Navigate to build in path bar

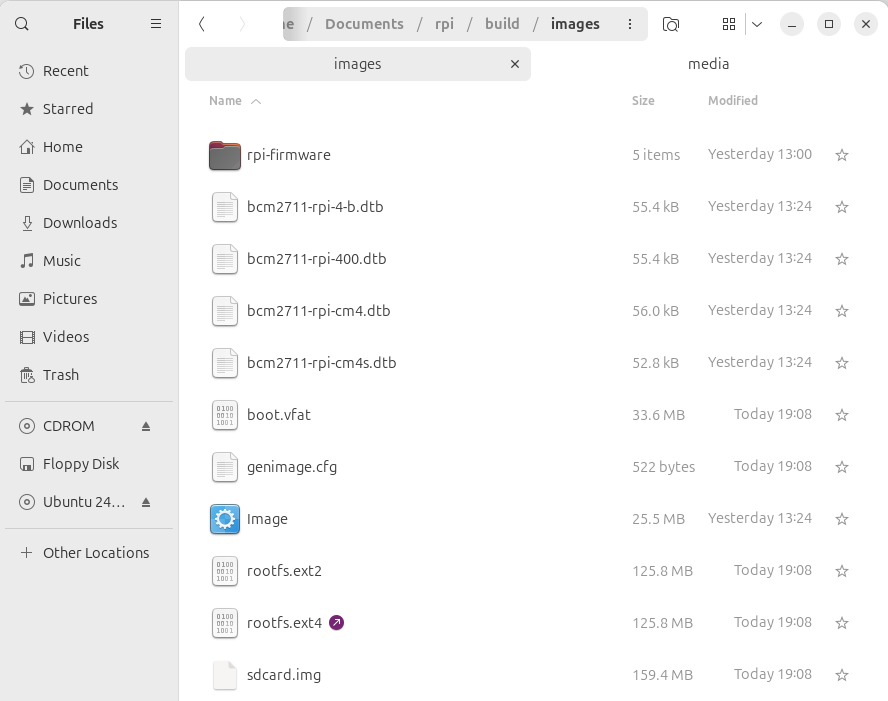coord(502,24)
